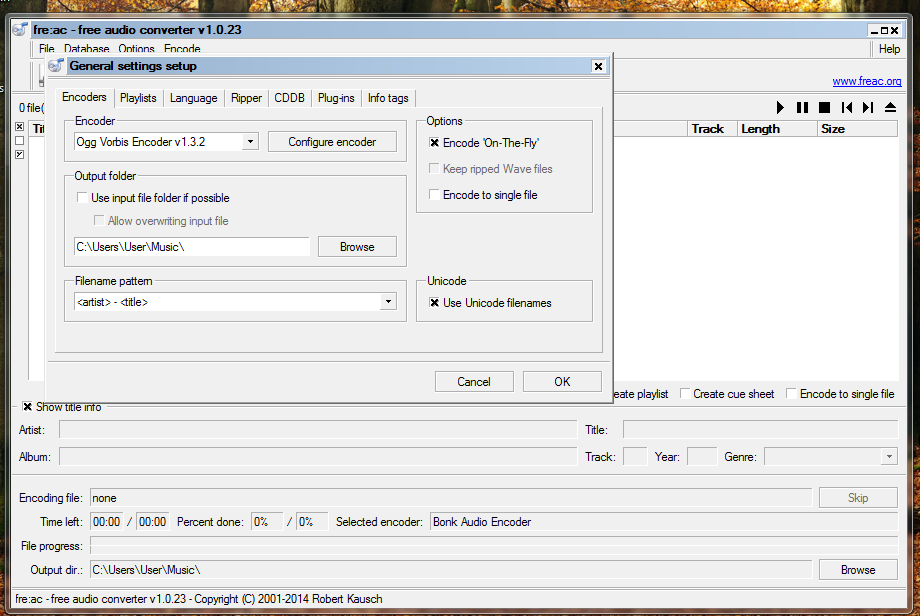Click Browse in the Output folder group
The width and height of the screenshot is (920, 616).
click(x=357, y=247)
